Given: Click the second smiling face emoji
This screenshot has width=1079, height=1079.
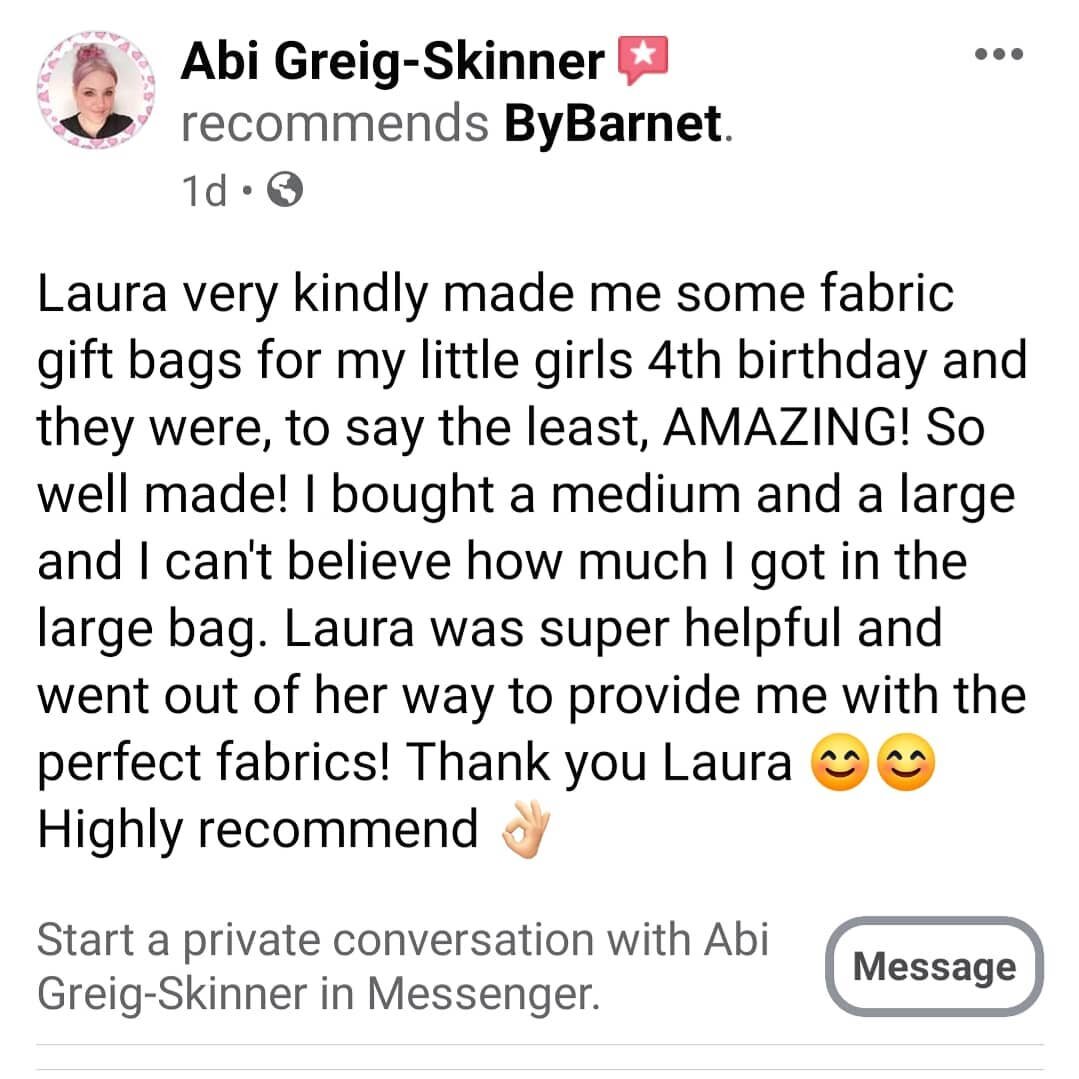Looking at the screenshot, I should point(906,762).
